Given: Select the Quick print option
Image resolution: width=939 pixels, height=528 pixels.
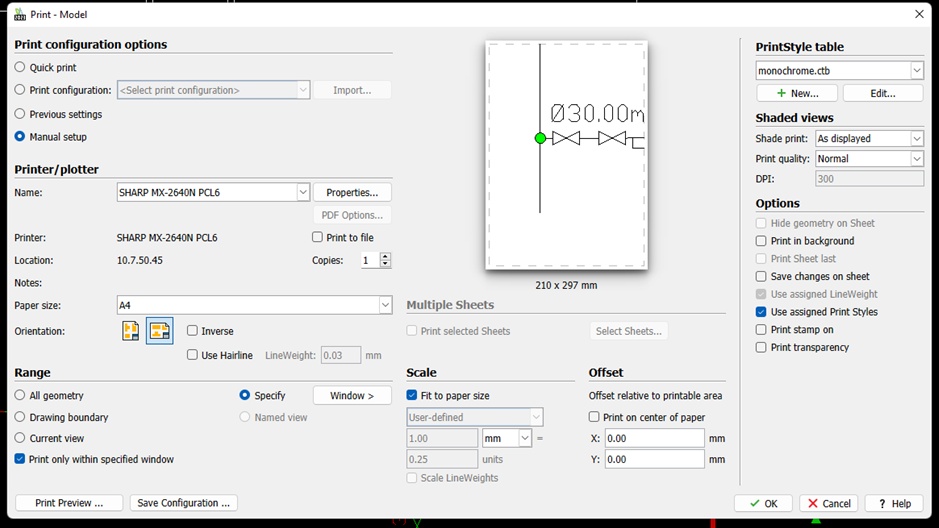Looking at the screenshot, I should coord(20,67).
